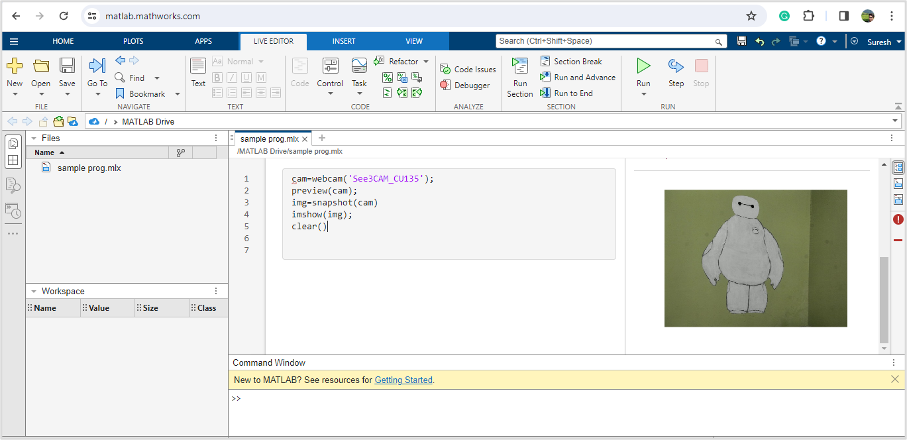The width and height of the screenshot is (908, 440).
Task: Click the Go To arrow icon
Action: click(97, 65)
